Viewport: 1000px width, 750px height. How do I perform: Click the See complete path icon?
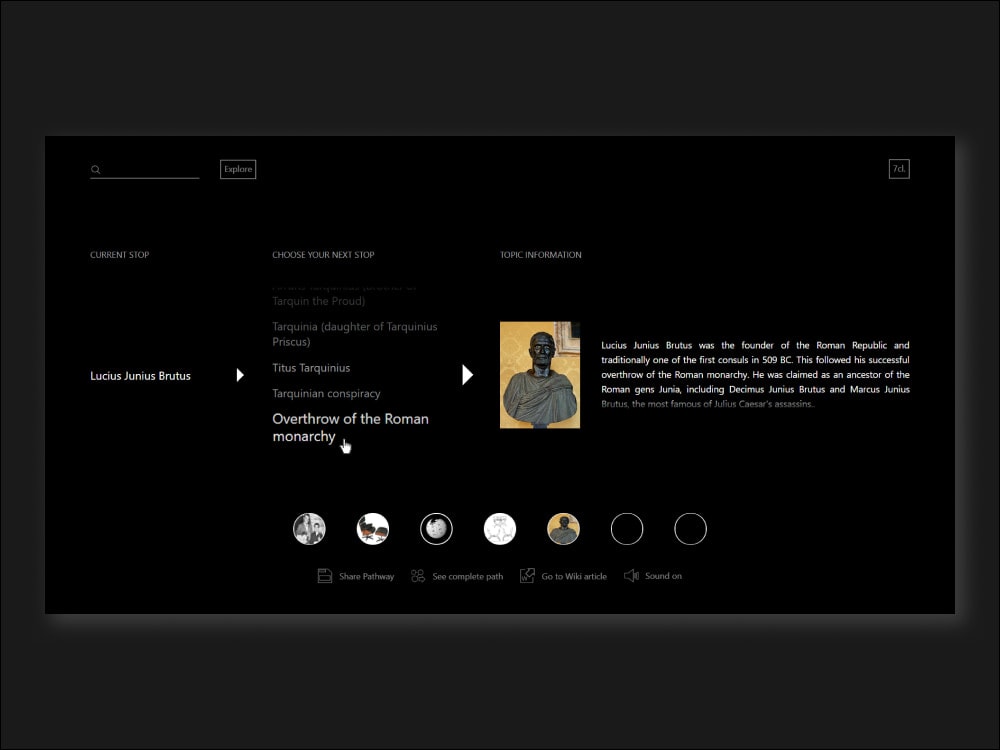(418, 576)
